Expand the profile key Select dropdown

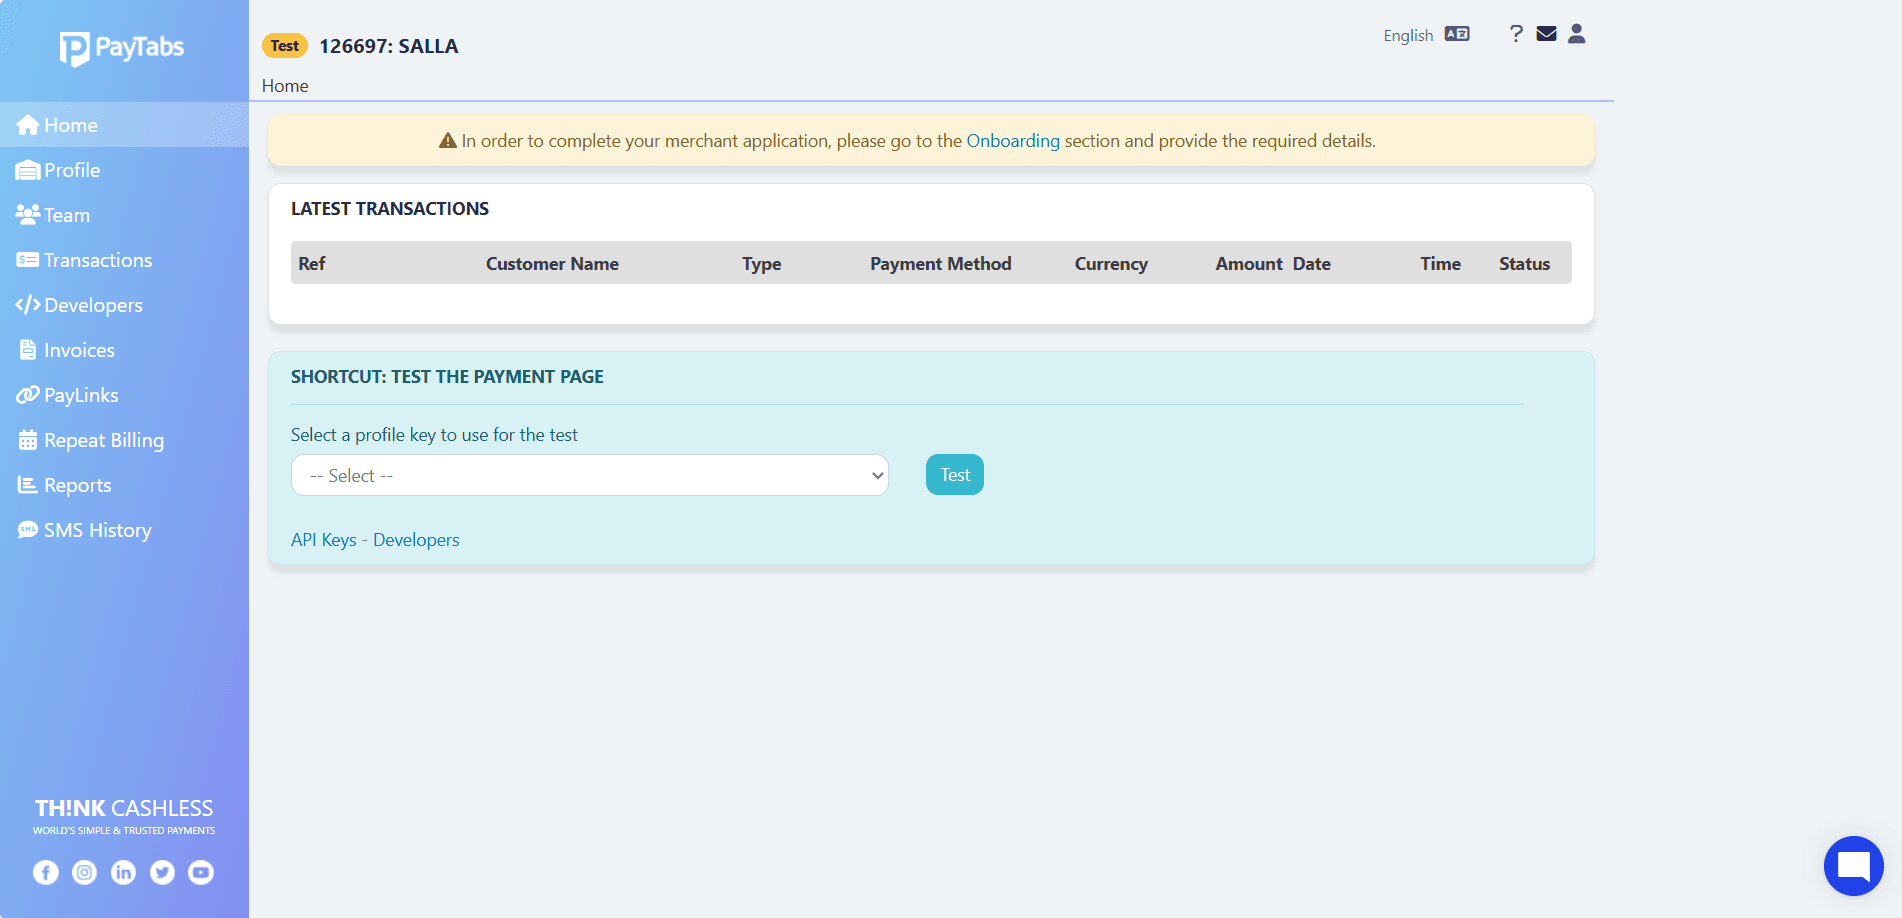pos(589,475)
